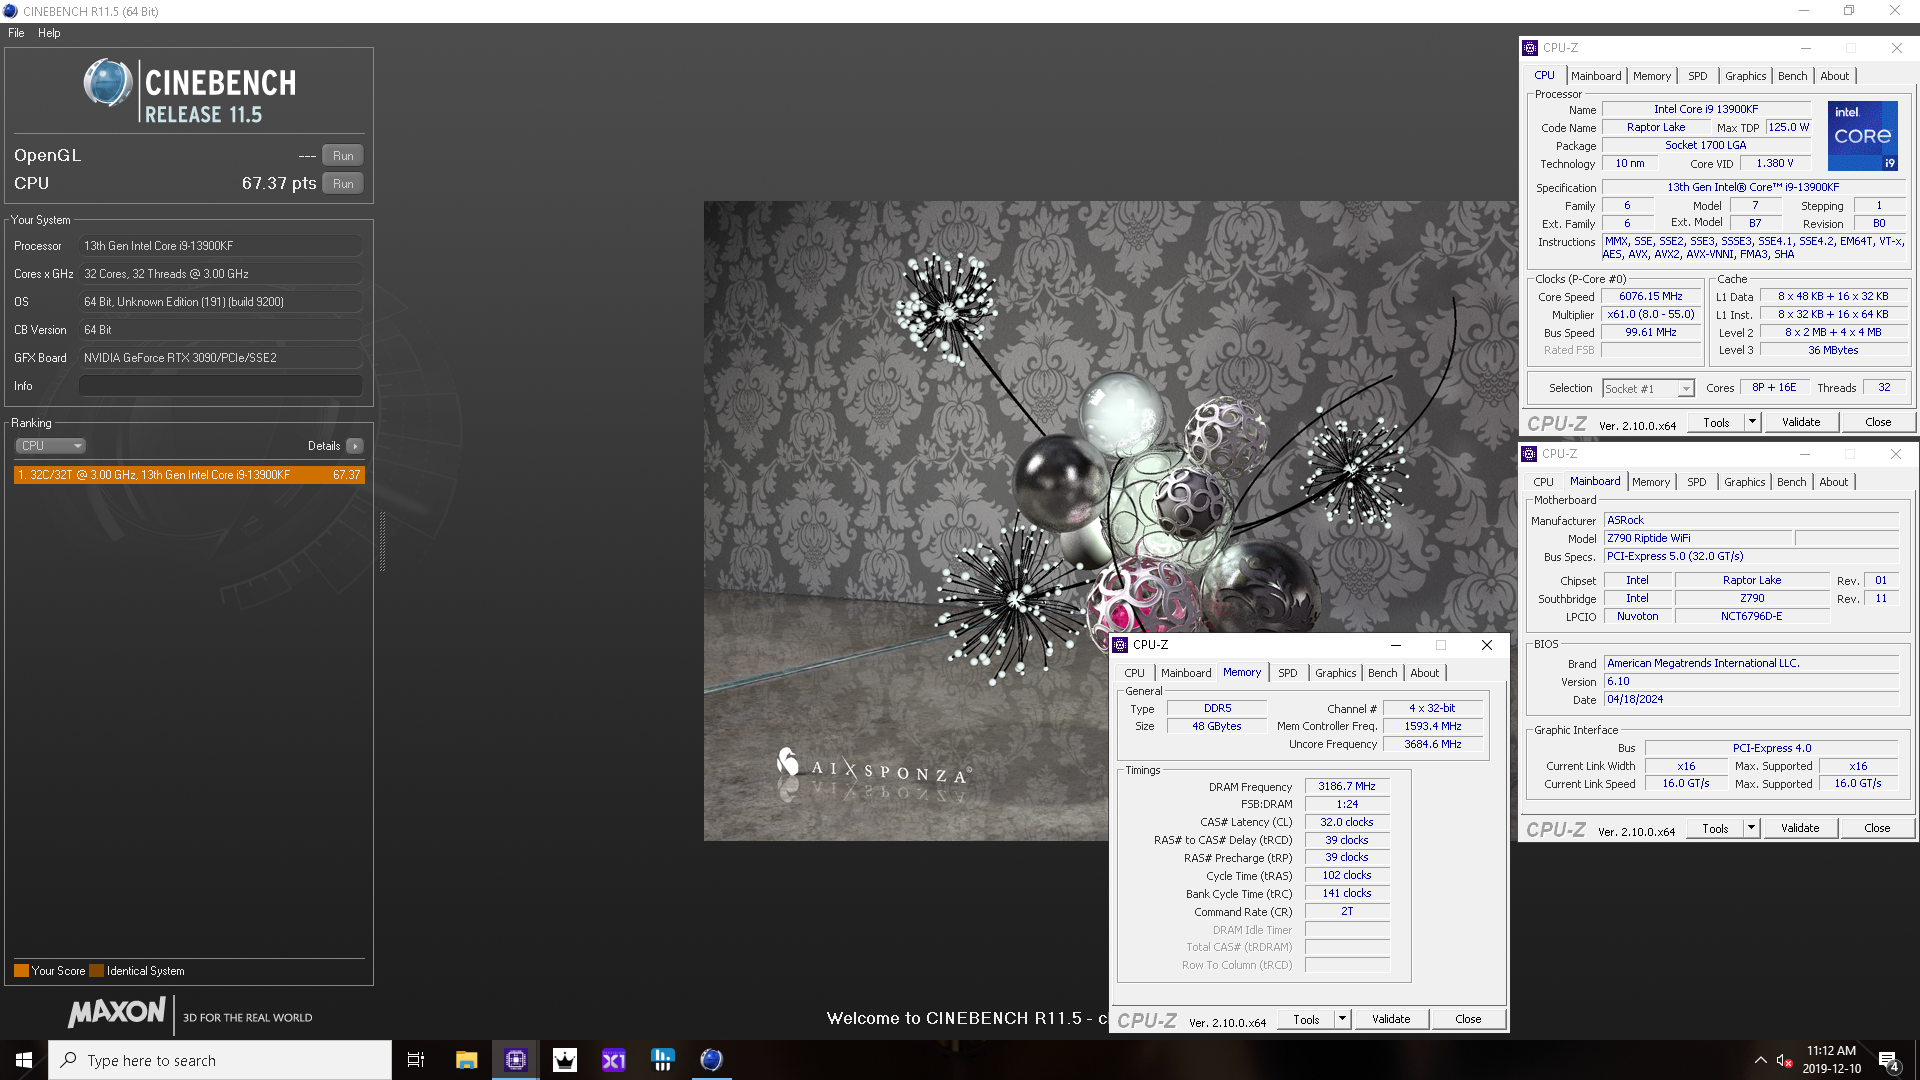Image resolution: width=1920 pixels, height=1080 pixels.
Task: Click the taskbar clock and date
Action: tap(1831, 1060)
